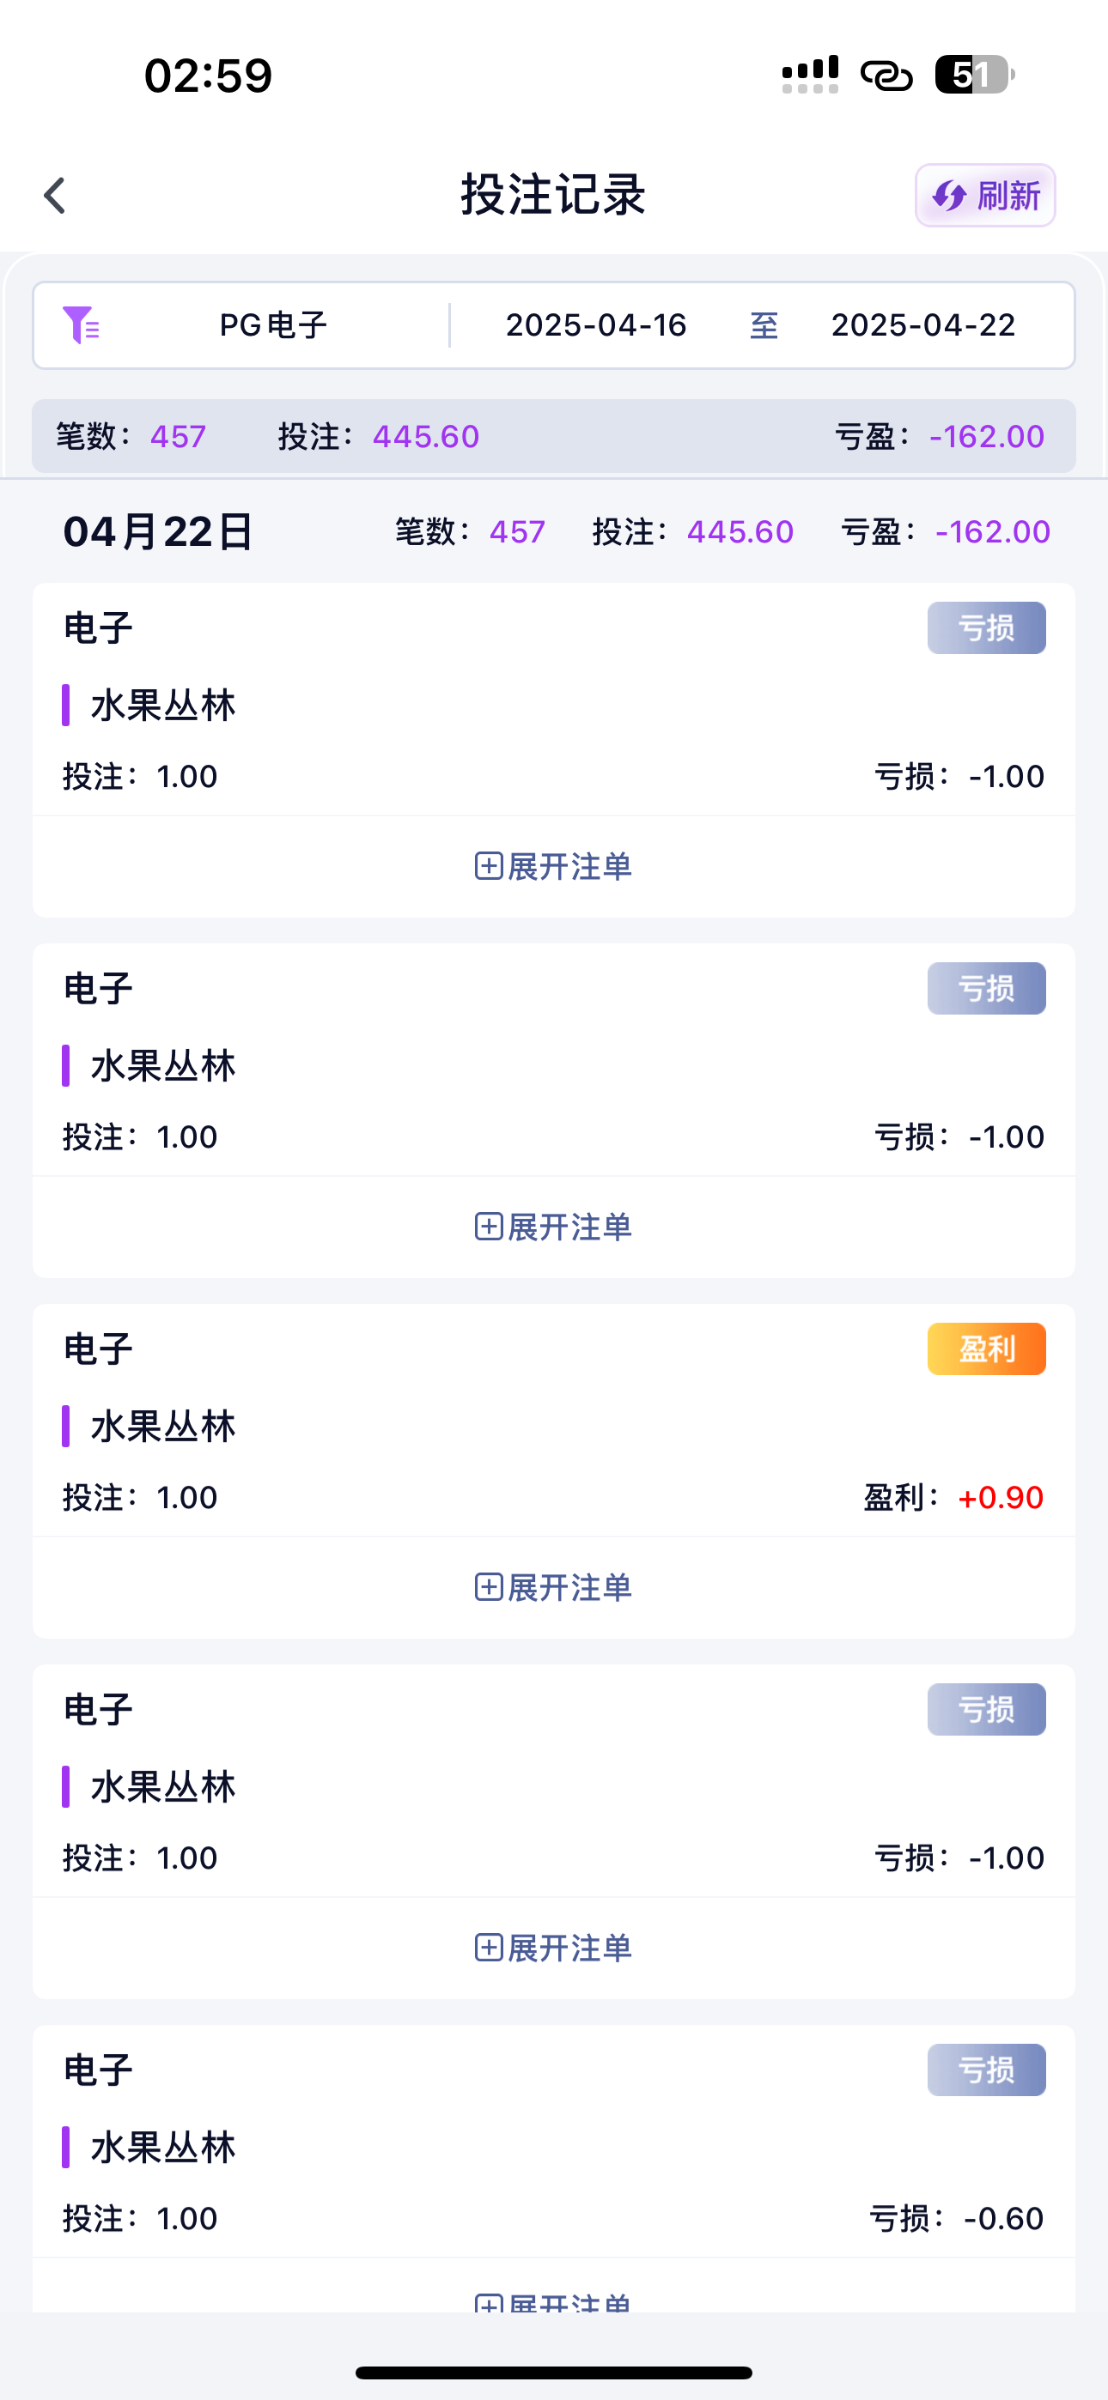Click the 刷新 refresh button
The width and height of the screenshot is (1108, 2400).
coord(985,195)
